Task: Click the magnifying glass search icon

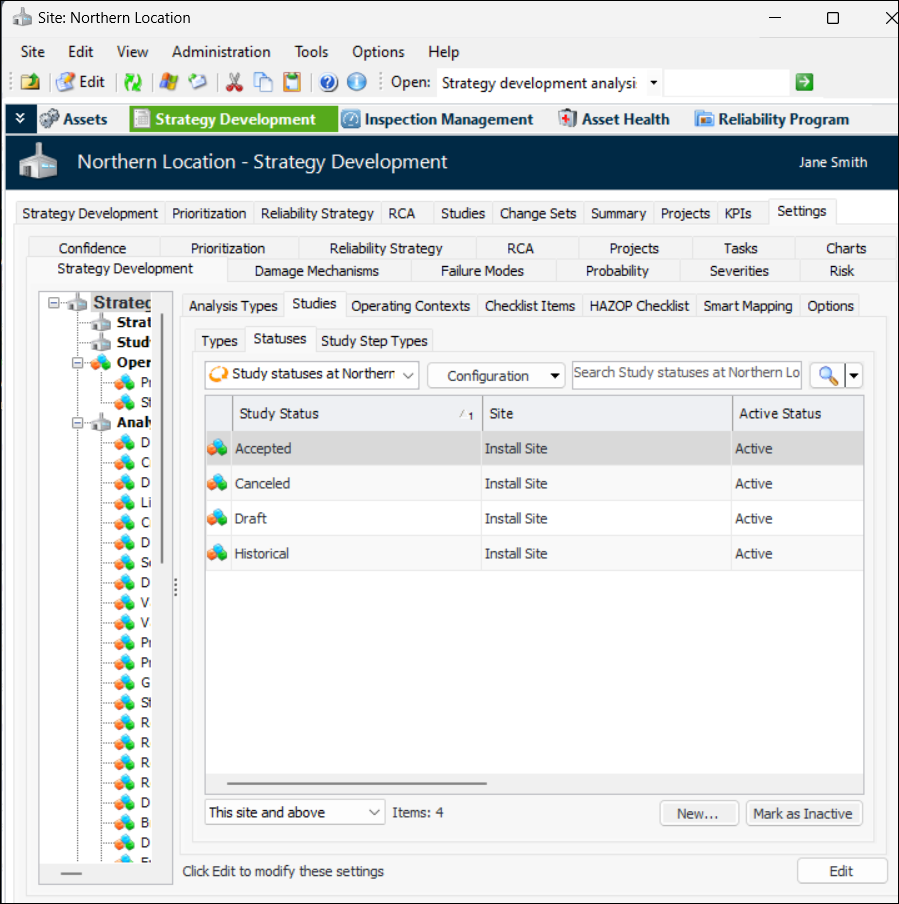Action: coord(828,375)
